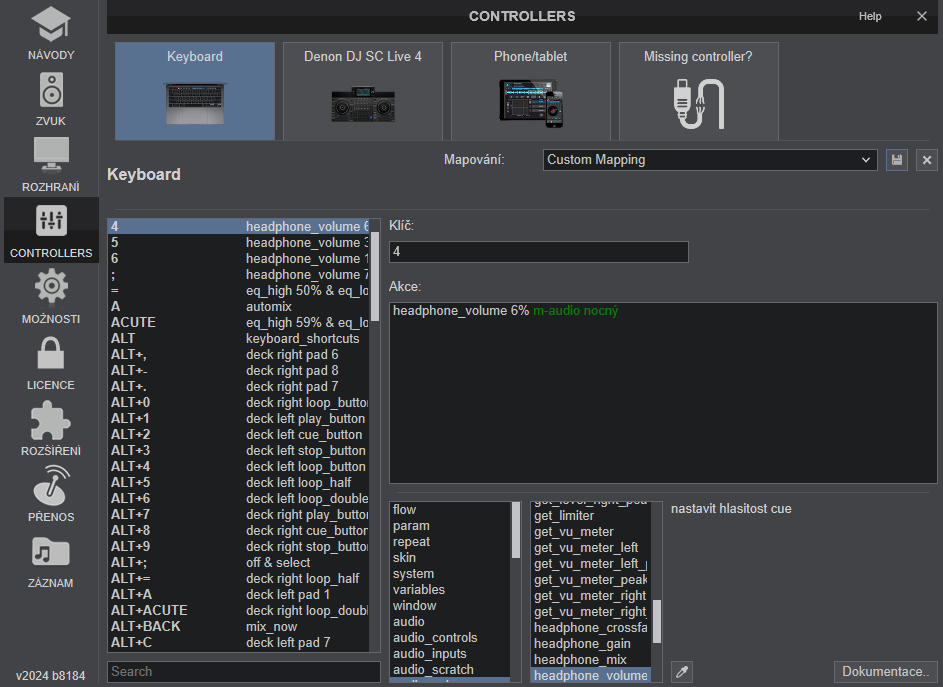Click the Help link in title bar
Screen dimensions: 943x687
[x=870, y=16]
